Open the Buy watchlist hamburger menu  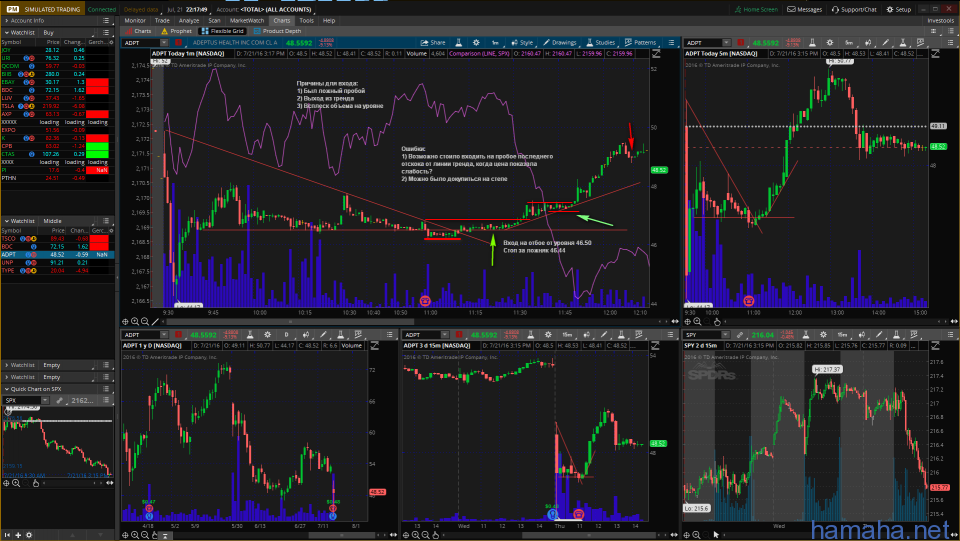click(106, 32)
